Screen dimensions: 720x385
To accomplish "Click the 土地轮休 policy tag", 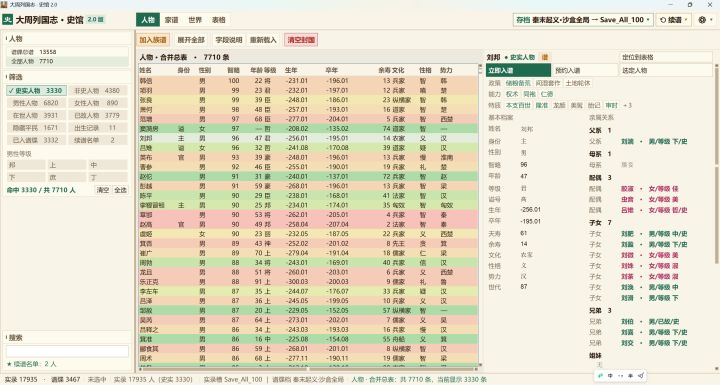I will (578, 83).
